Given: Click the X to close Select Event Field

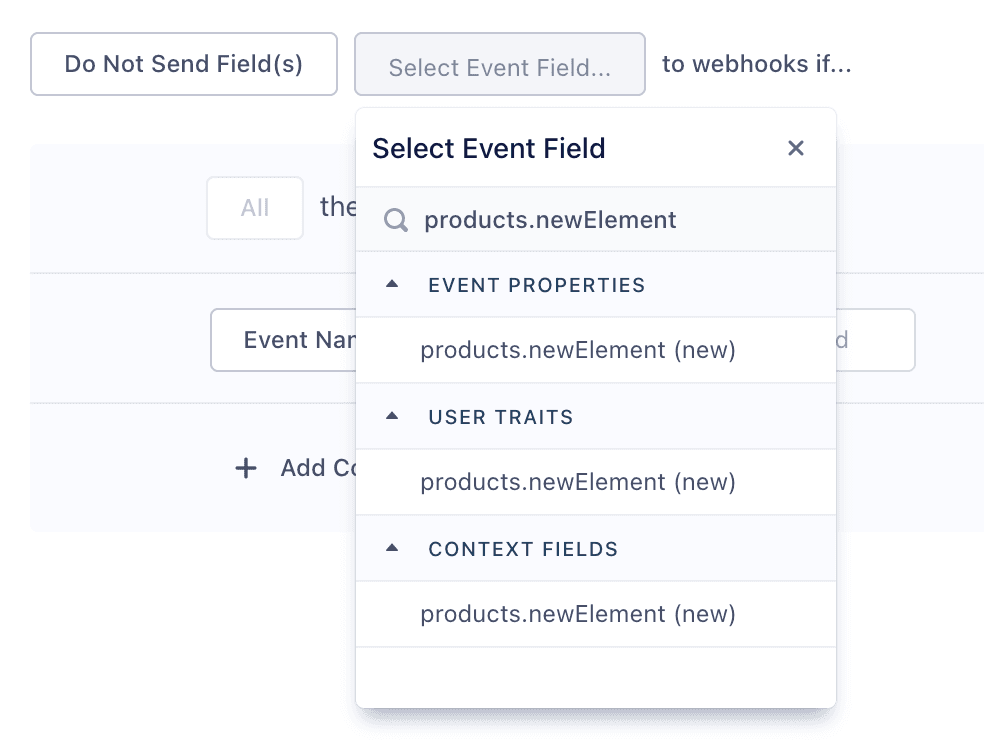Looking at the screenshot, I should coord(796,147).
